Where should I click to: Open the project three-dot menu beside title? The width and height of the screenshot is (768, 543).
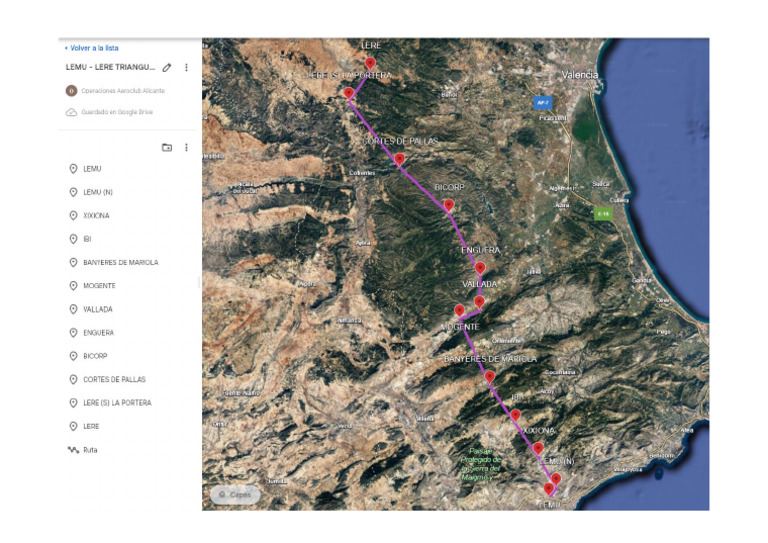186,68
